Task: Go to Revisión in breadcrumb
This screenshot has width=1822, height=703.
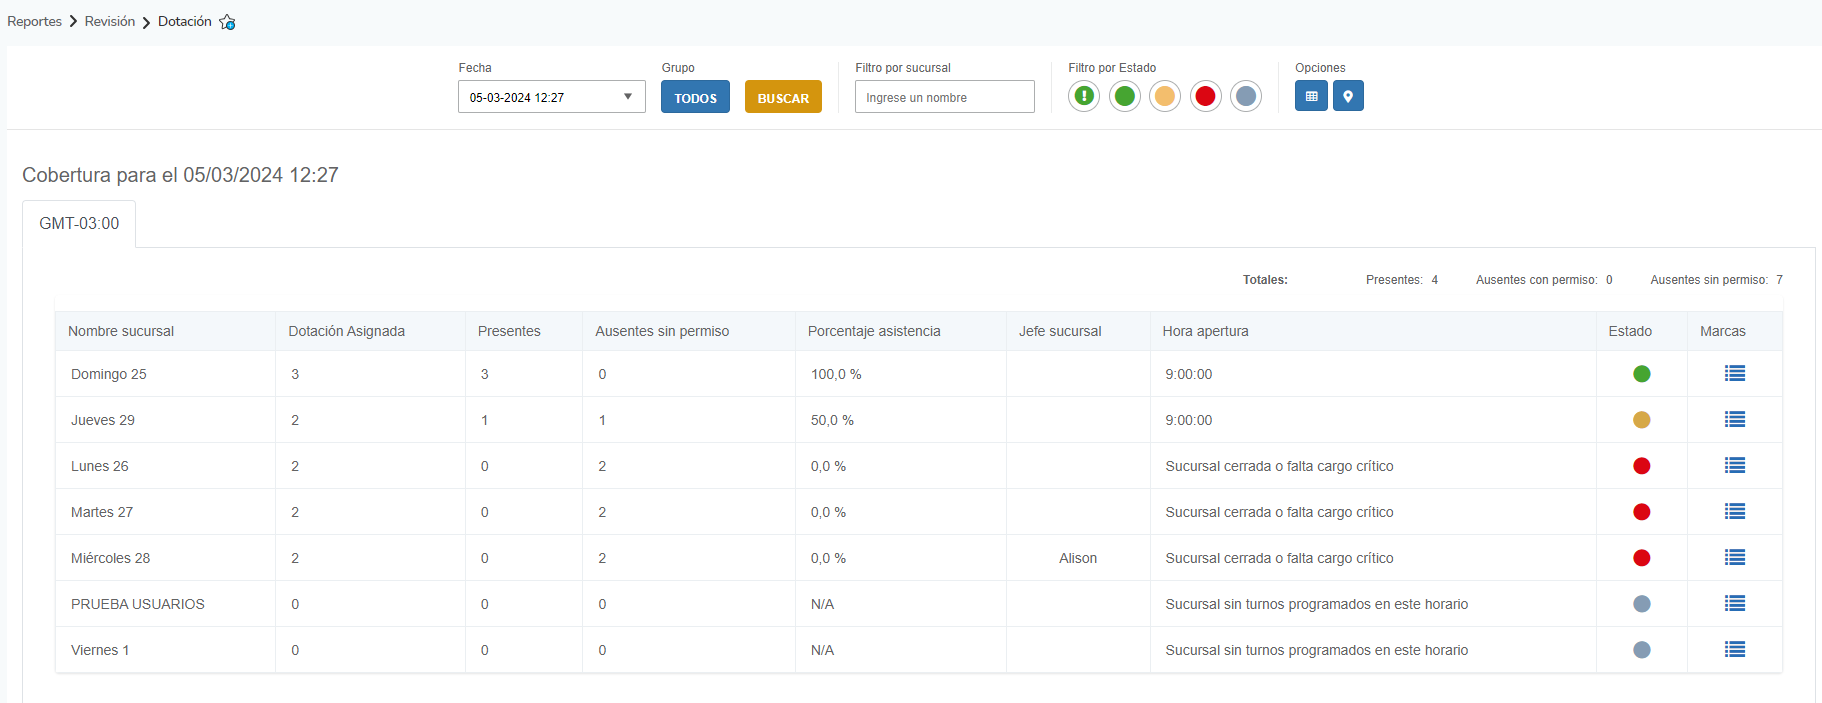Action: [110, 22]
